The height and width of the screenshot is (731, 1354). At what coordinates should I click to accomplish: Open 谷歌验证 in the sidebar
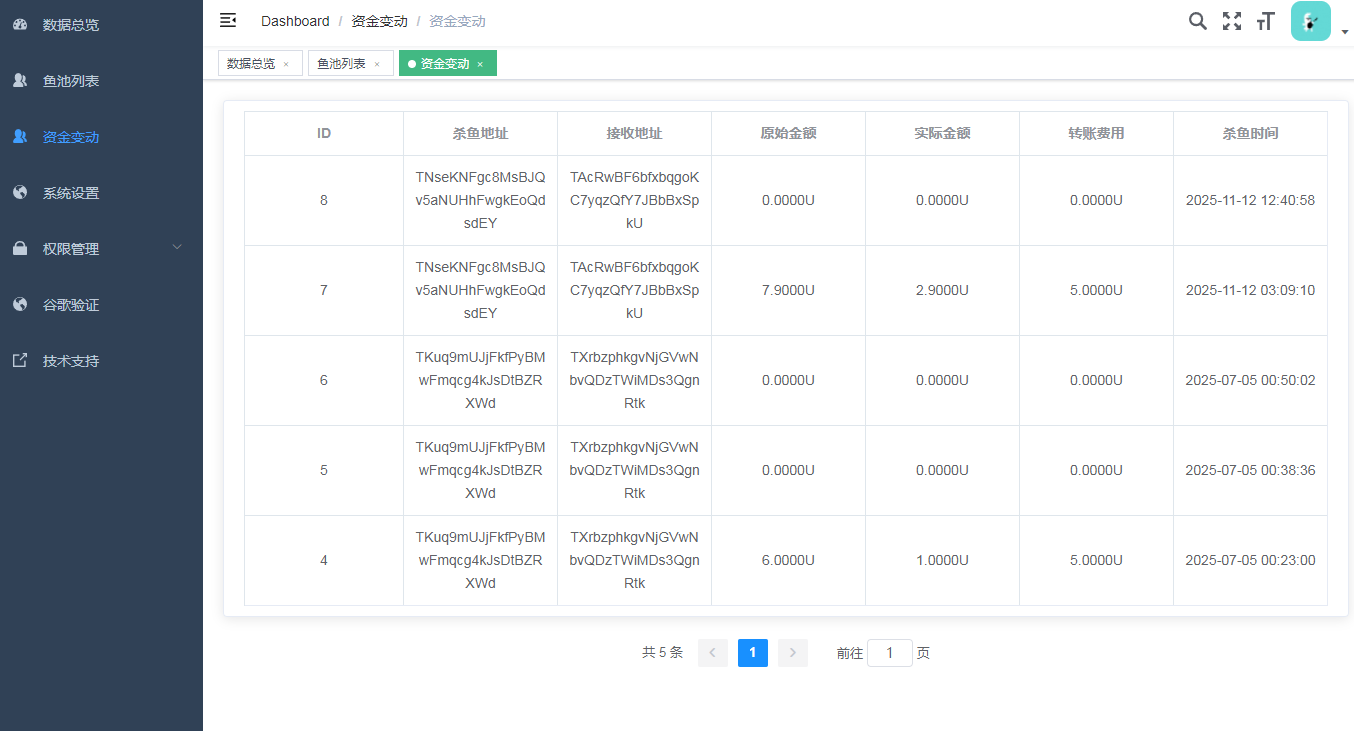[x=71, y=305]
